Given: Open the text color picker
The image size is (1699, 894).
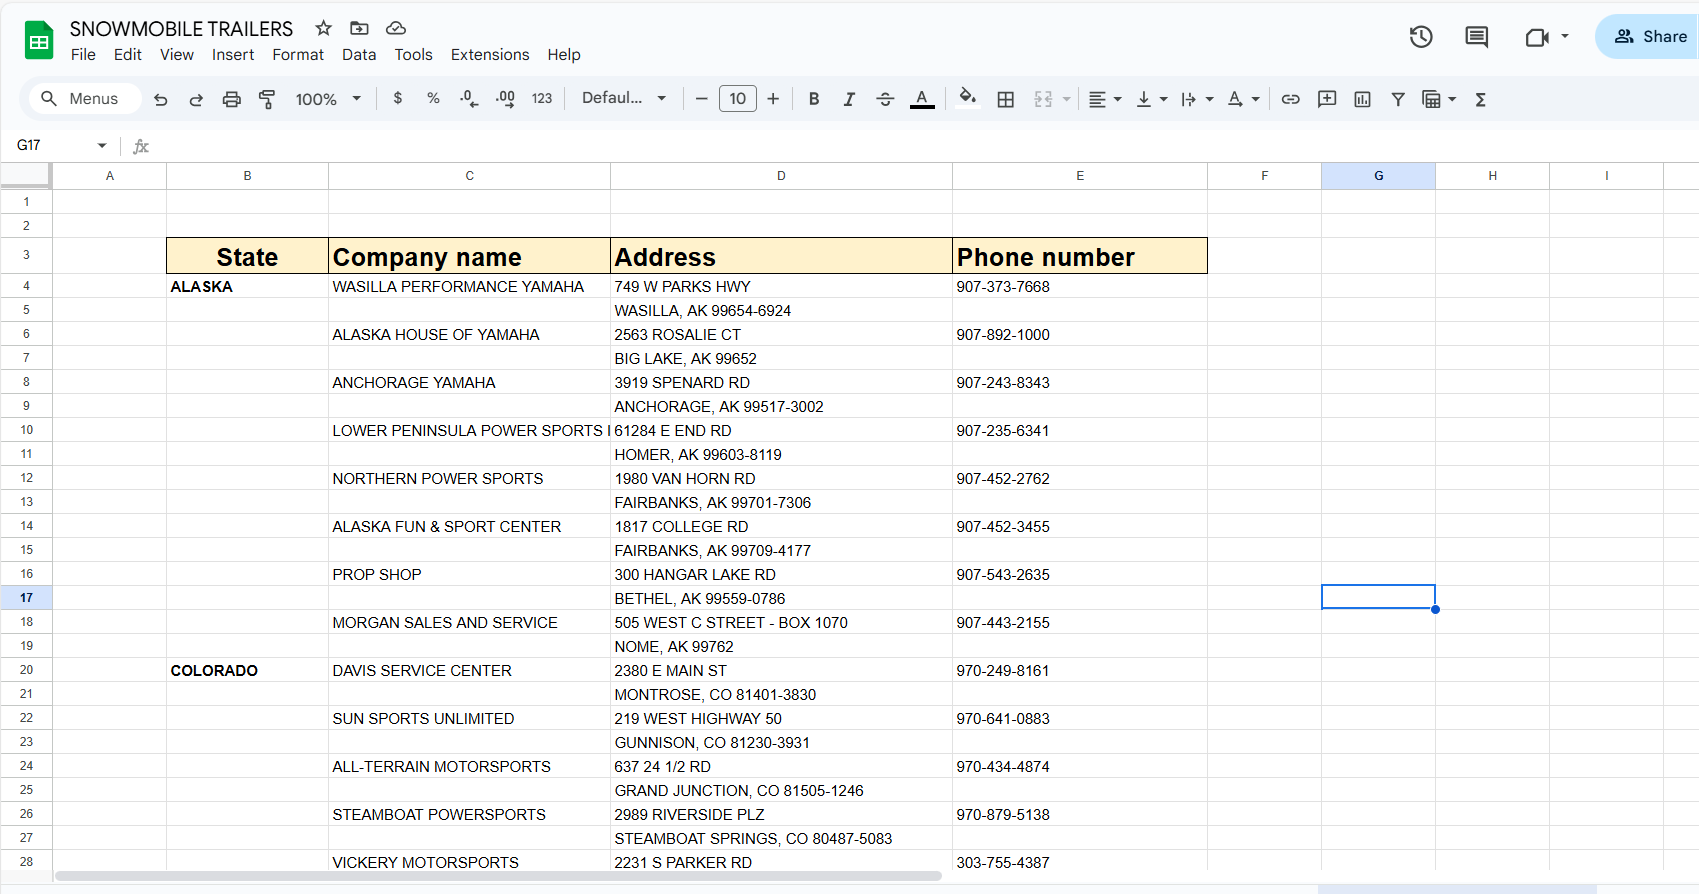Looking at the screenshot, I should pyautogui.click(x=922, y=99).
